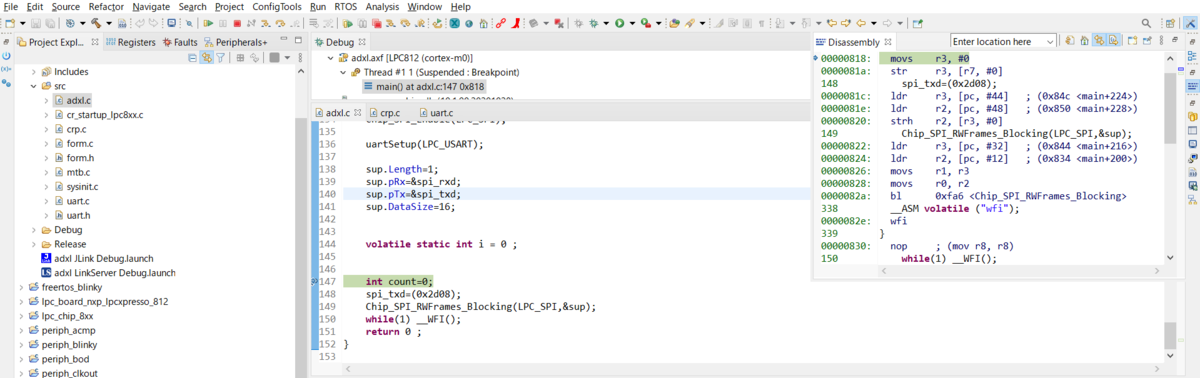Switch to the Peripherals+ tab

[x=236, y=42]
